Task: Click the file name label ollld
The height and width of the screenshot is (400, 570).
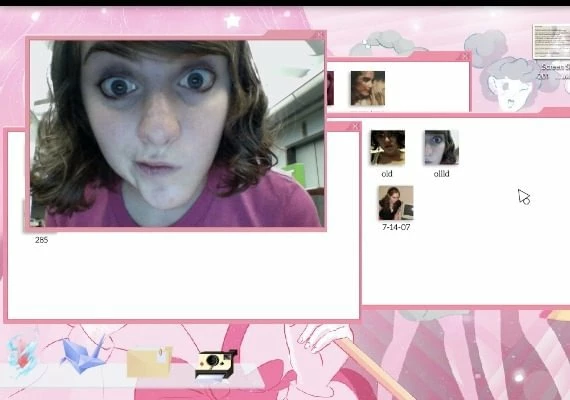Action: [x=441, y=174]
